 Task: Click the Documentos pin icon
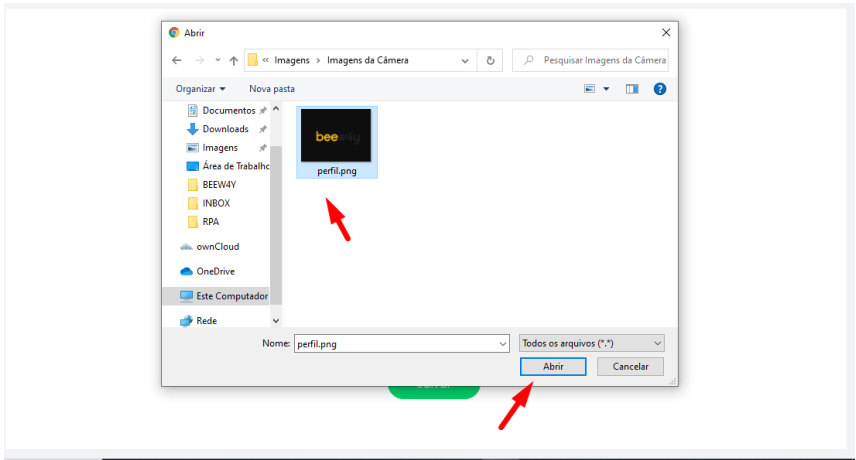click(x=263, y=111)
